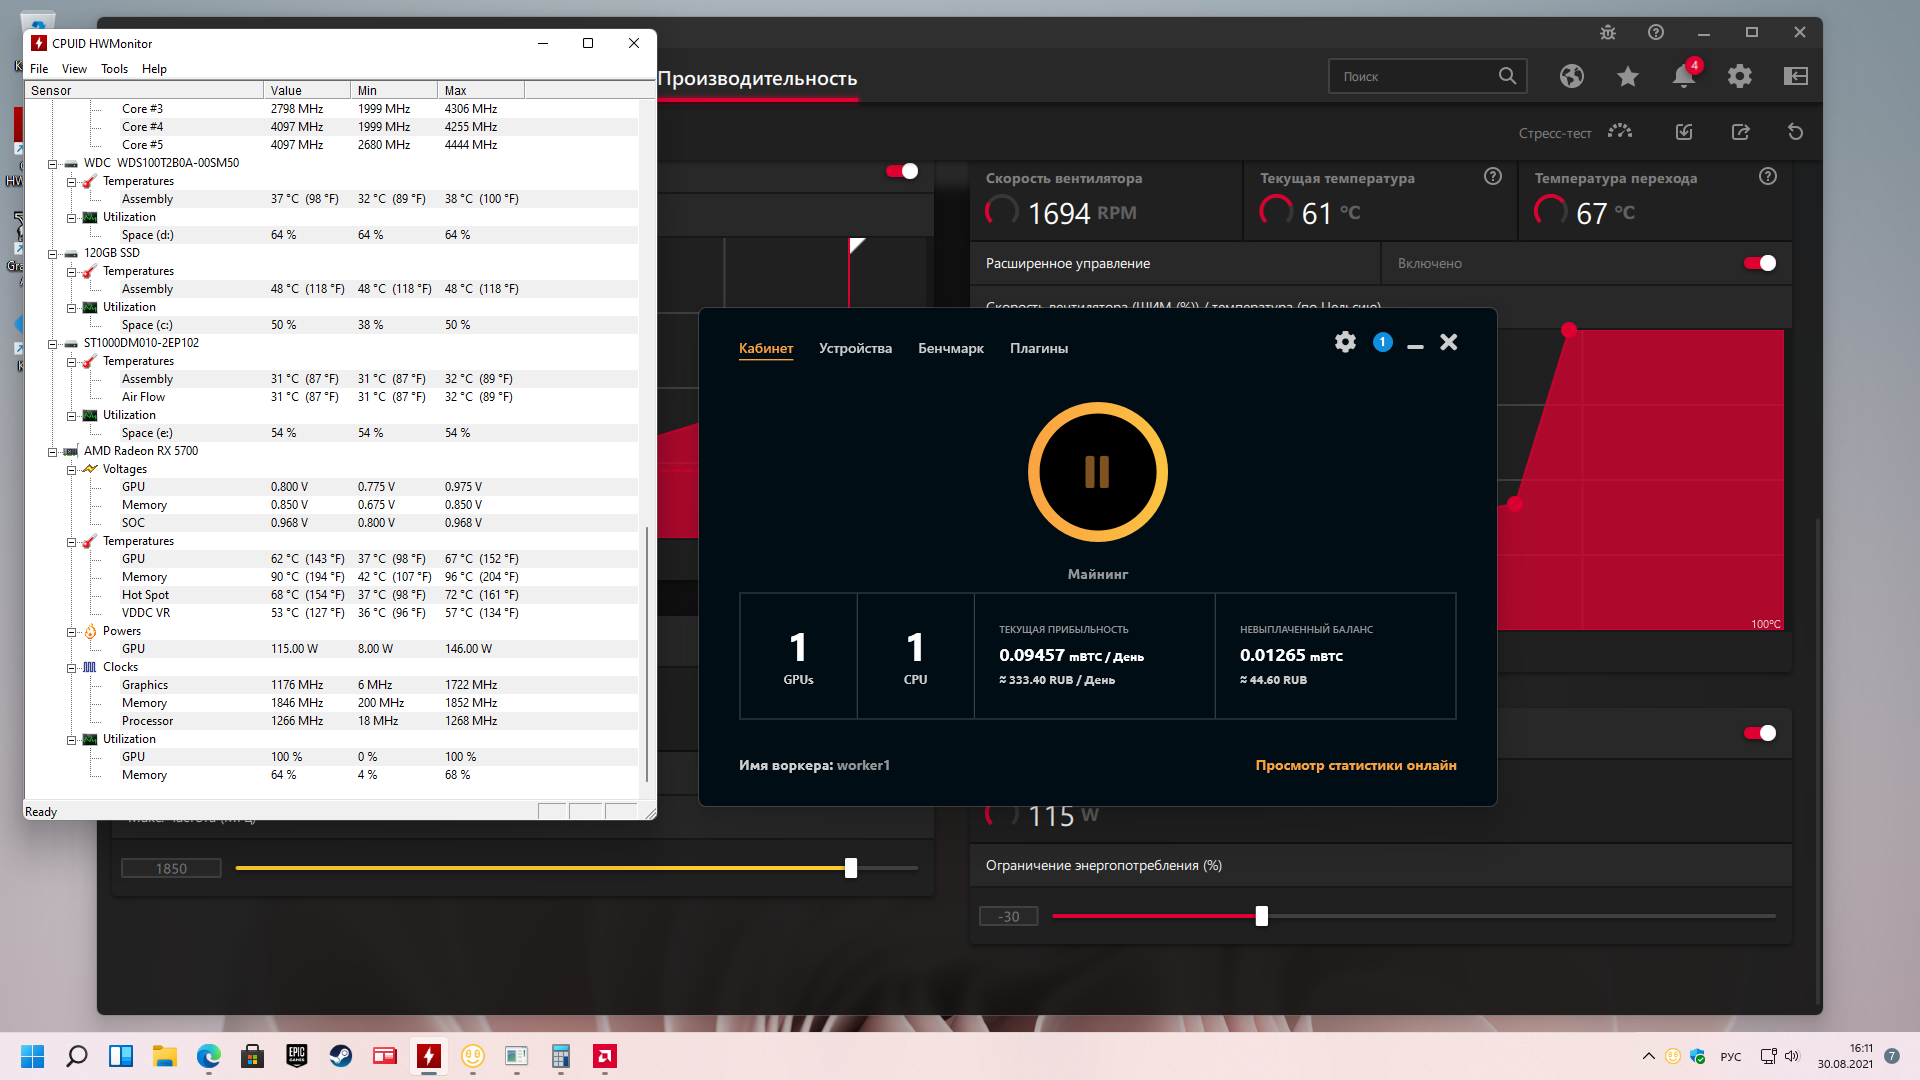The image size is (1920, 1080).
Task: Toggle the switch above the 115 W readout
Action: click(1759, 733)
